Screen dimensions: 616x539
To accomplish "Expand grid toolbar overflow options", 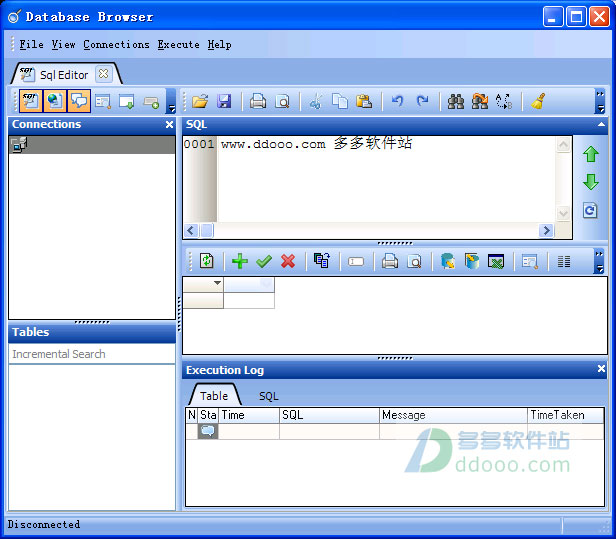I will (x=599, y=261).
